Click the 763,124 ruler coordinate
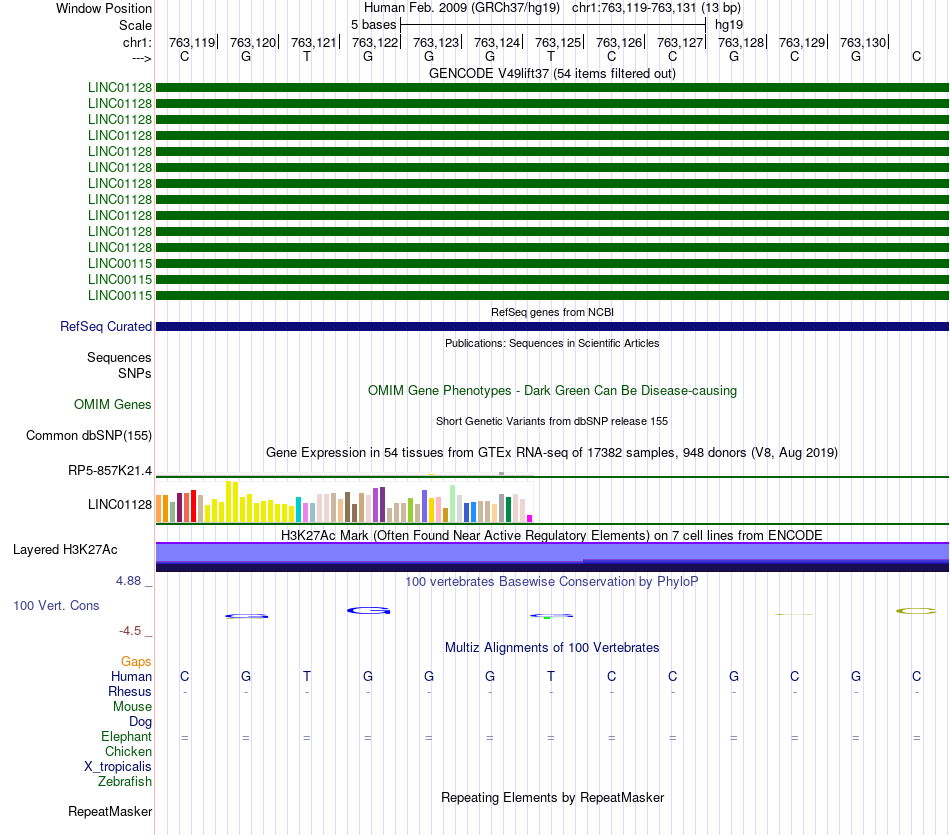 [x=497, y=42]
